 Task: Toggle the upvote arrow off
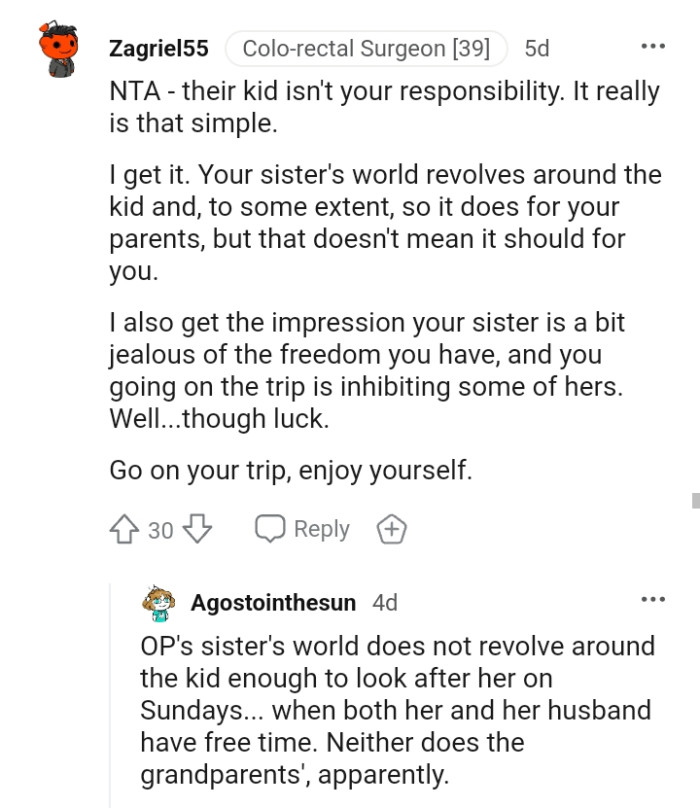tap(125, 528)
